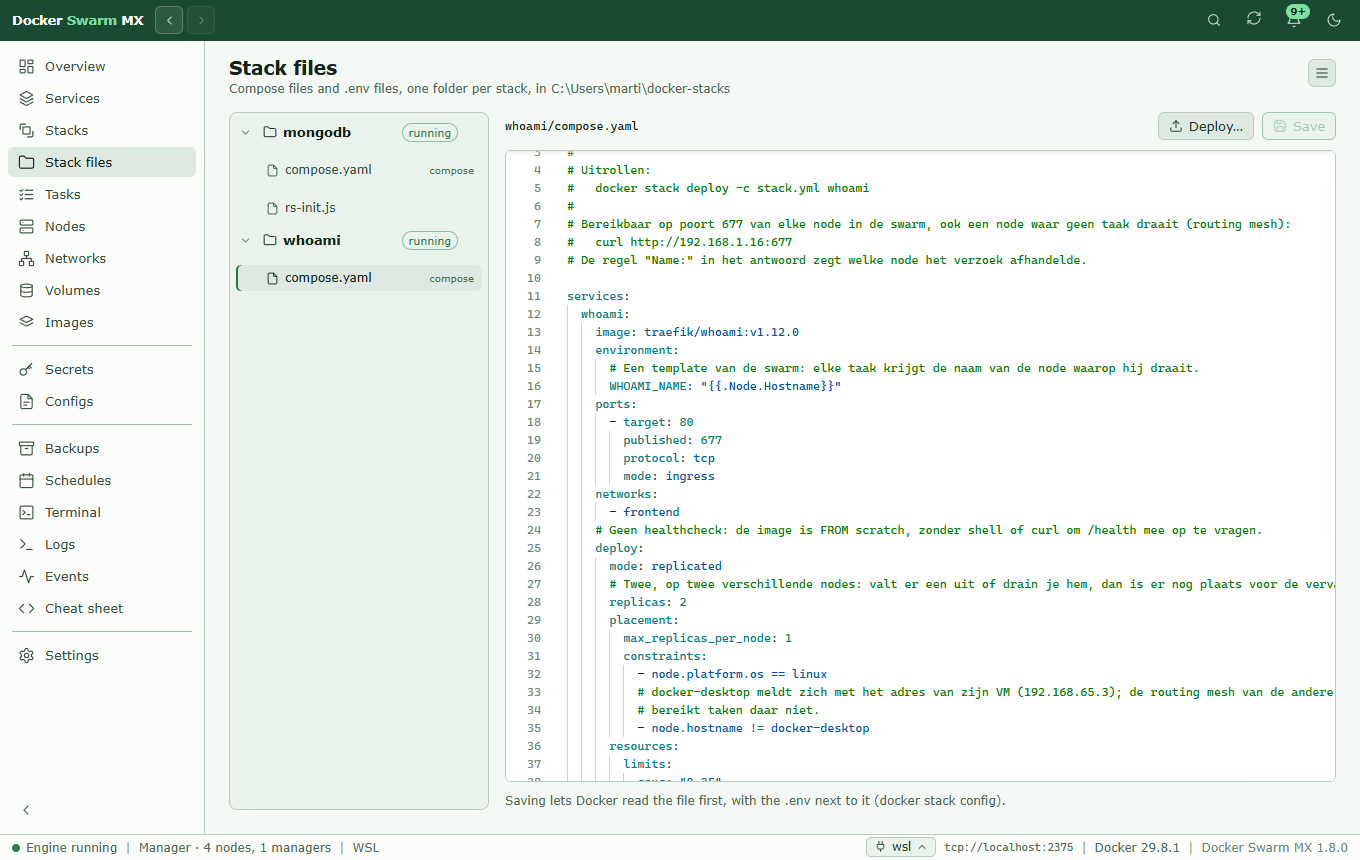Open Cheat sheet in sidebar

(102, 608)
